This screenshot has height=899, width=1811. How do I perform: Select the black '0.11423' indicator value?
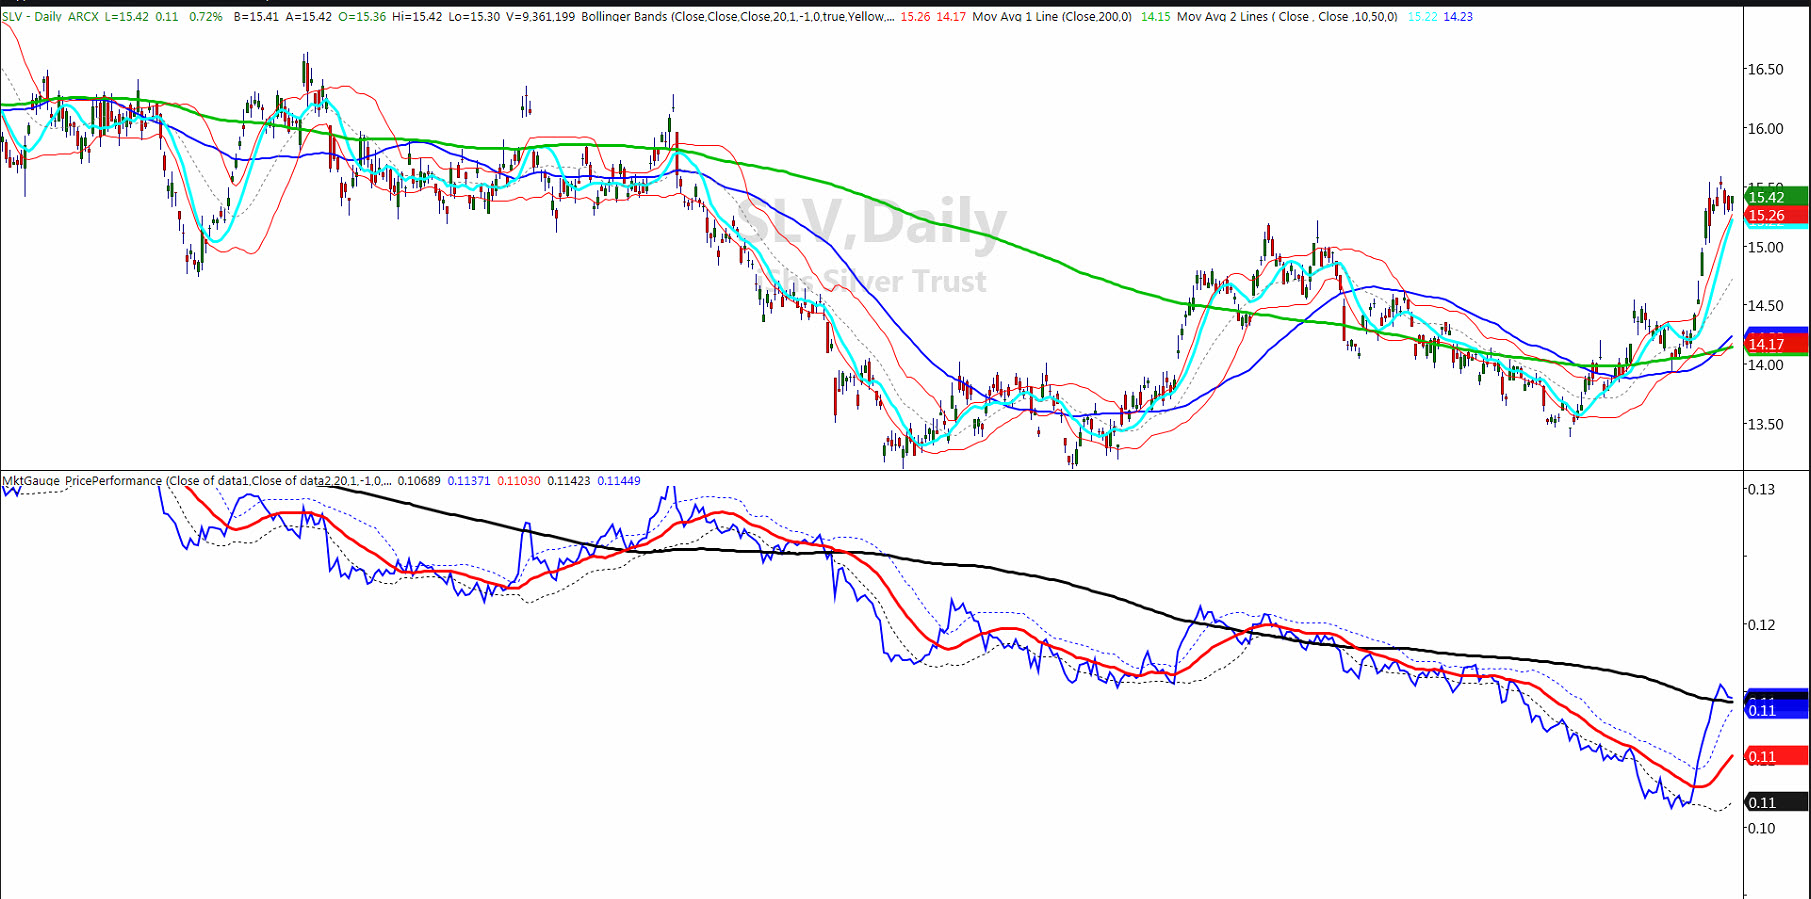tap(569, 481)
